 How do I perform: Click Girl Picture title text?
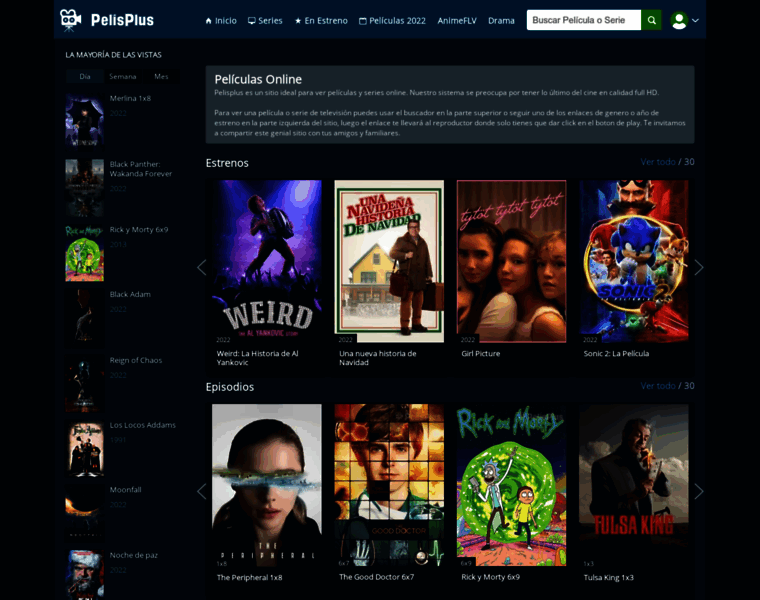coord(480,354)
